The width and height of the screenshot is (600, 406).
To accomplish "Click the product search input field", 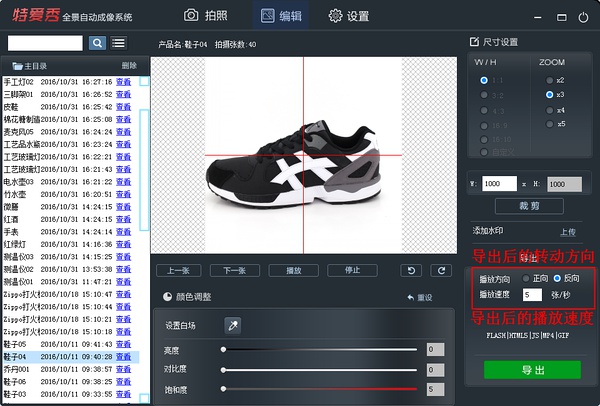I will (45, 43).
